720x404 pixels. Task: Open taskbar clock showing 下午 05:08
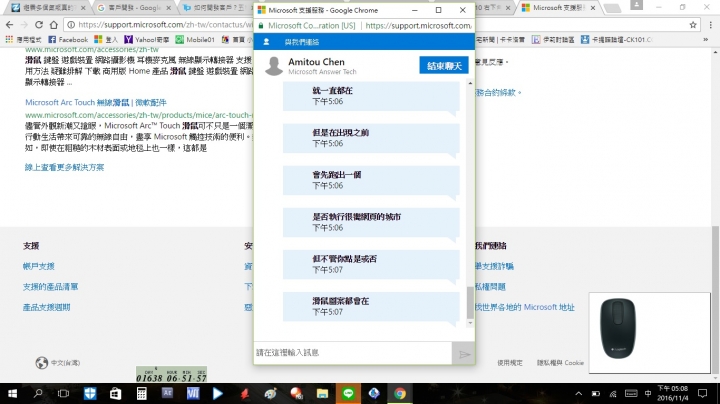[673, 393]
